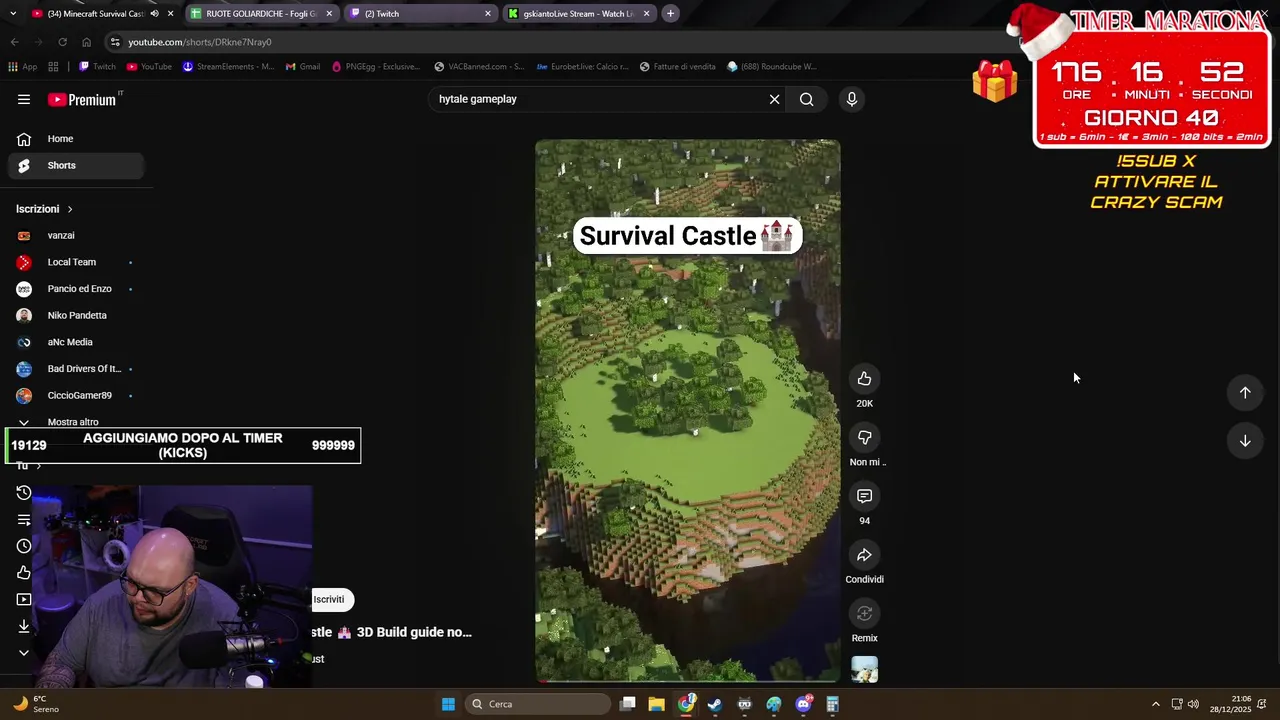Open the Your videos play-box icon
Image resolution: width=1280 pixels, height=720 pixels.
coord(24,600)
